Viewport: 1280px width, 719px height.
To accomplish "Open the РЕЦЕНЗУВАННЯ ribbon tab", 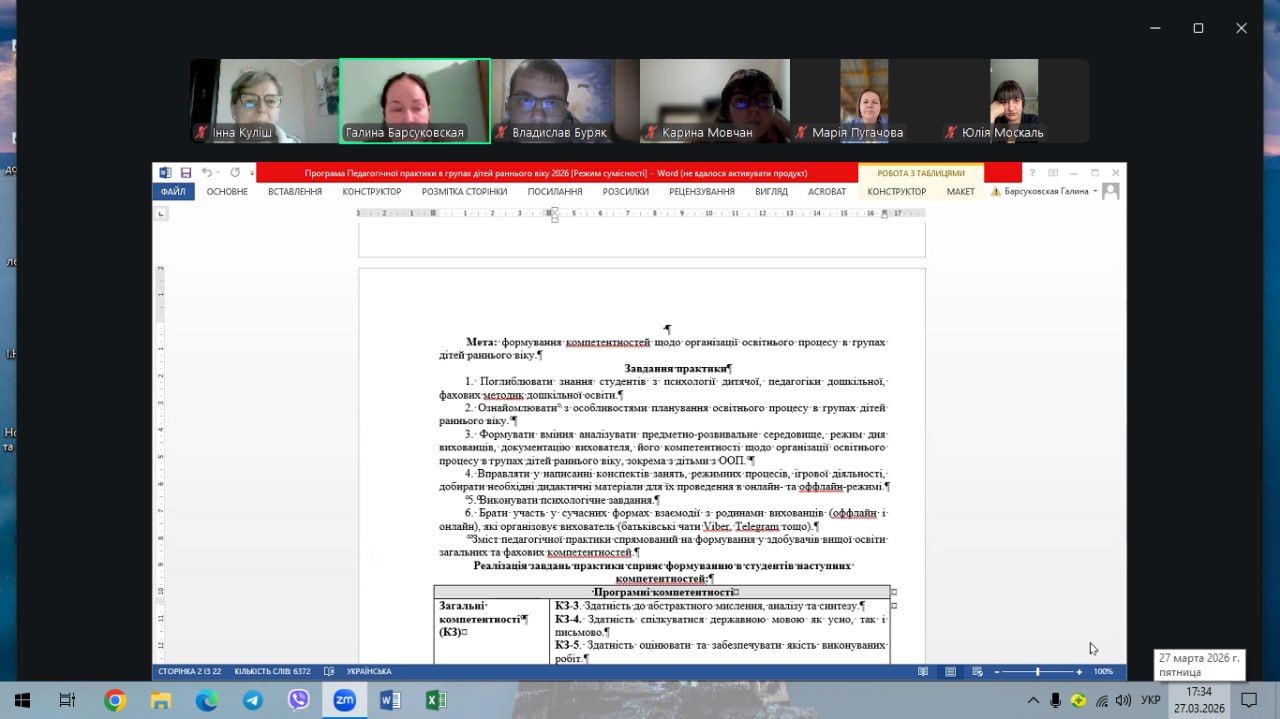I will (702, 192).
